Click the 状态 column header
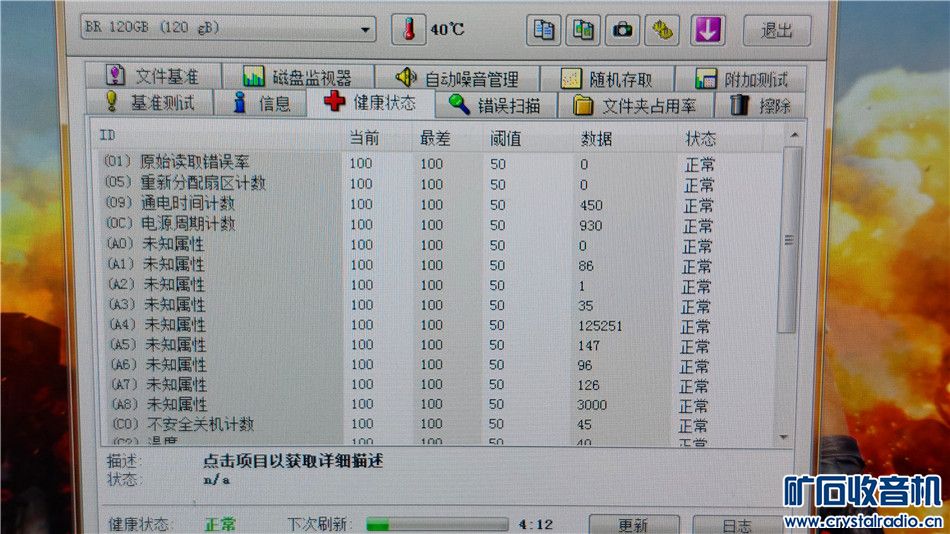 pos(700,139)
